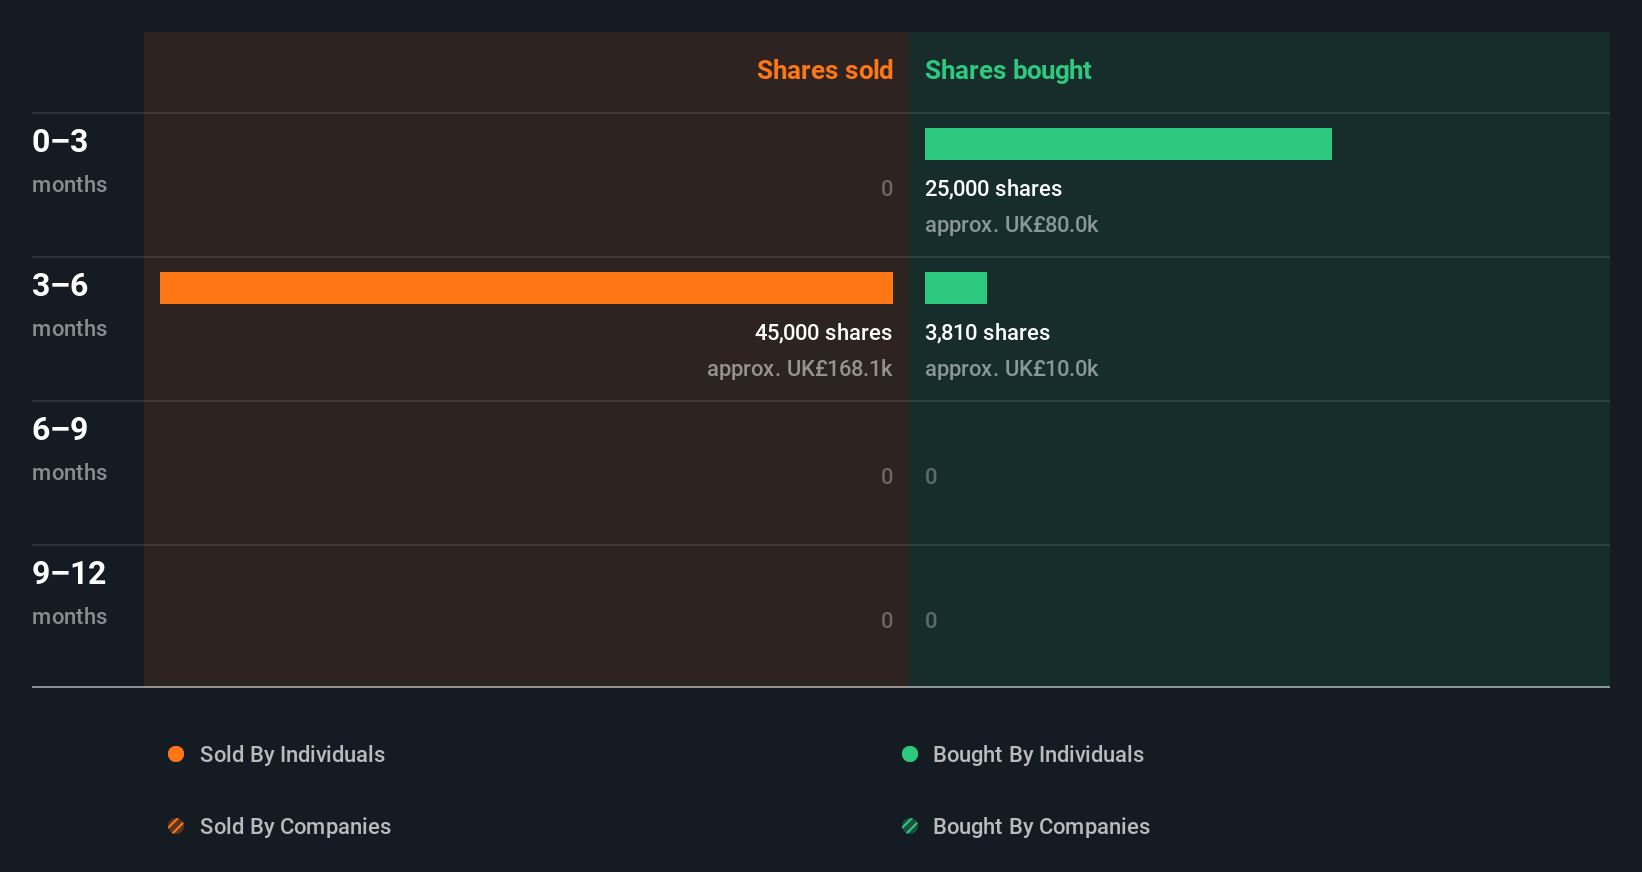Click the striped Bought By Companies legend icon

(x=910, y=826)
